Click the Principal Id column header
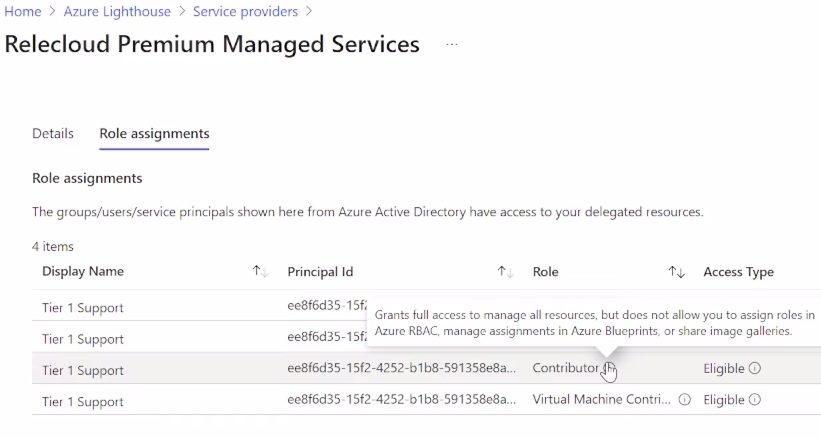The image size is (821, 438). click(320, 272)
